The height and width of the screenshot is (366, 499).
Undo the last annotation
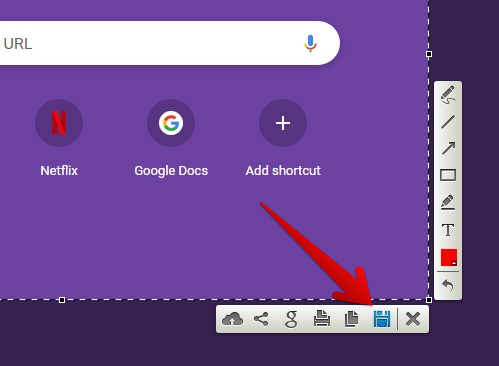448,285
